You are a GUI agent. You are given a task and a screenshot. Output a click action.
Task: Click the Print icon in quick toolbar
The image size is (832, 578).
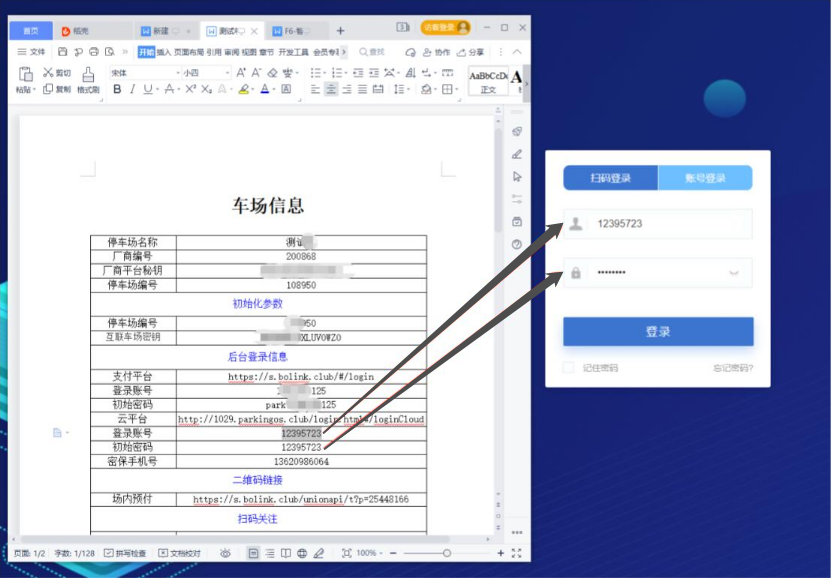pyautogui.click(x=94, y=51)
